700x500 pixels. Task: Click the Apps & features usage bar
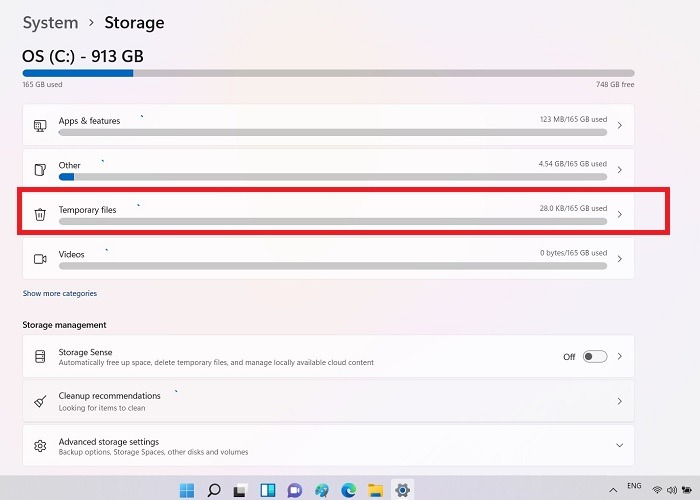(333, 133)
